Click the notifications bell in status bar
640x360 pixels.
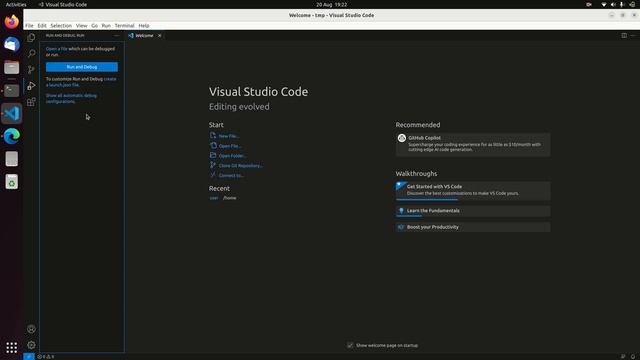click(x=633, y=356)
